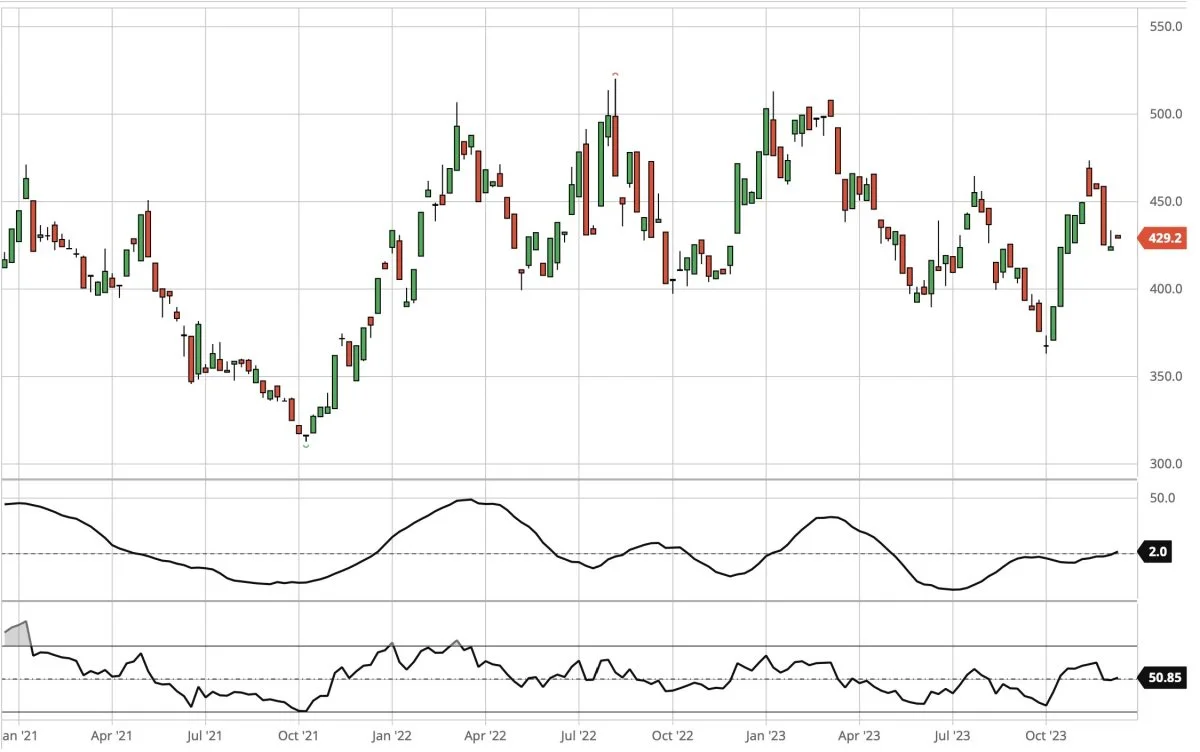
Task: Select the green low marker below the Oct '21 candle
Action: (305, 444)
